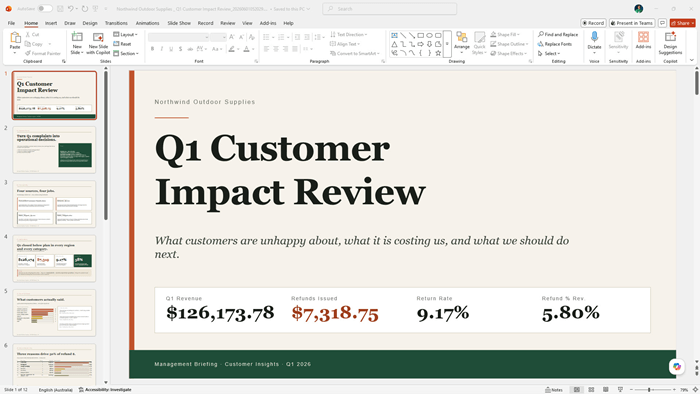Expand the shapes gallery More arrow

(x=447, y=44)
